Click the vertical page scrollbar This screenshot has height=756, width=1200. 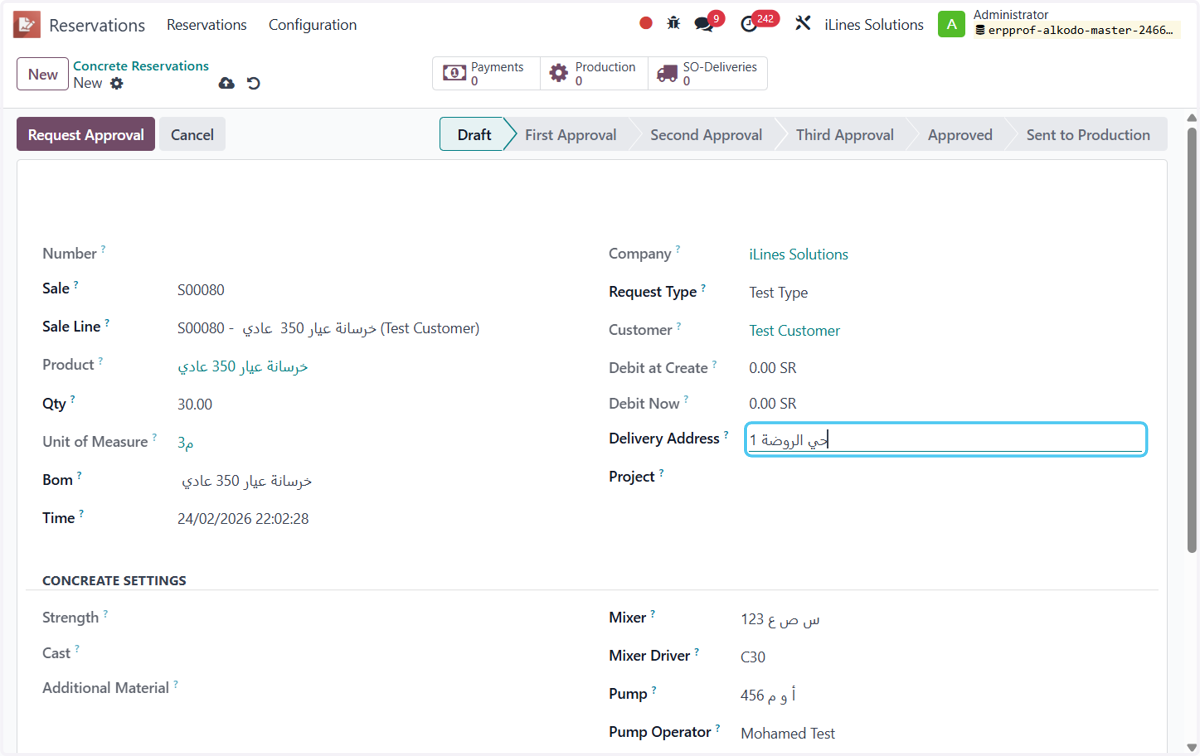point(1191,340)
